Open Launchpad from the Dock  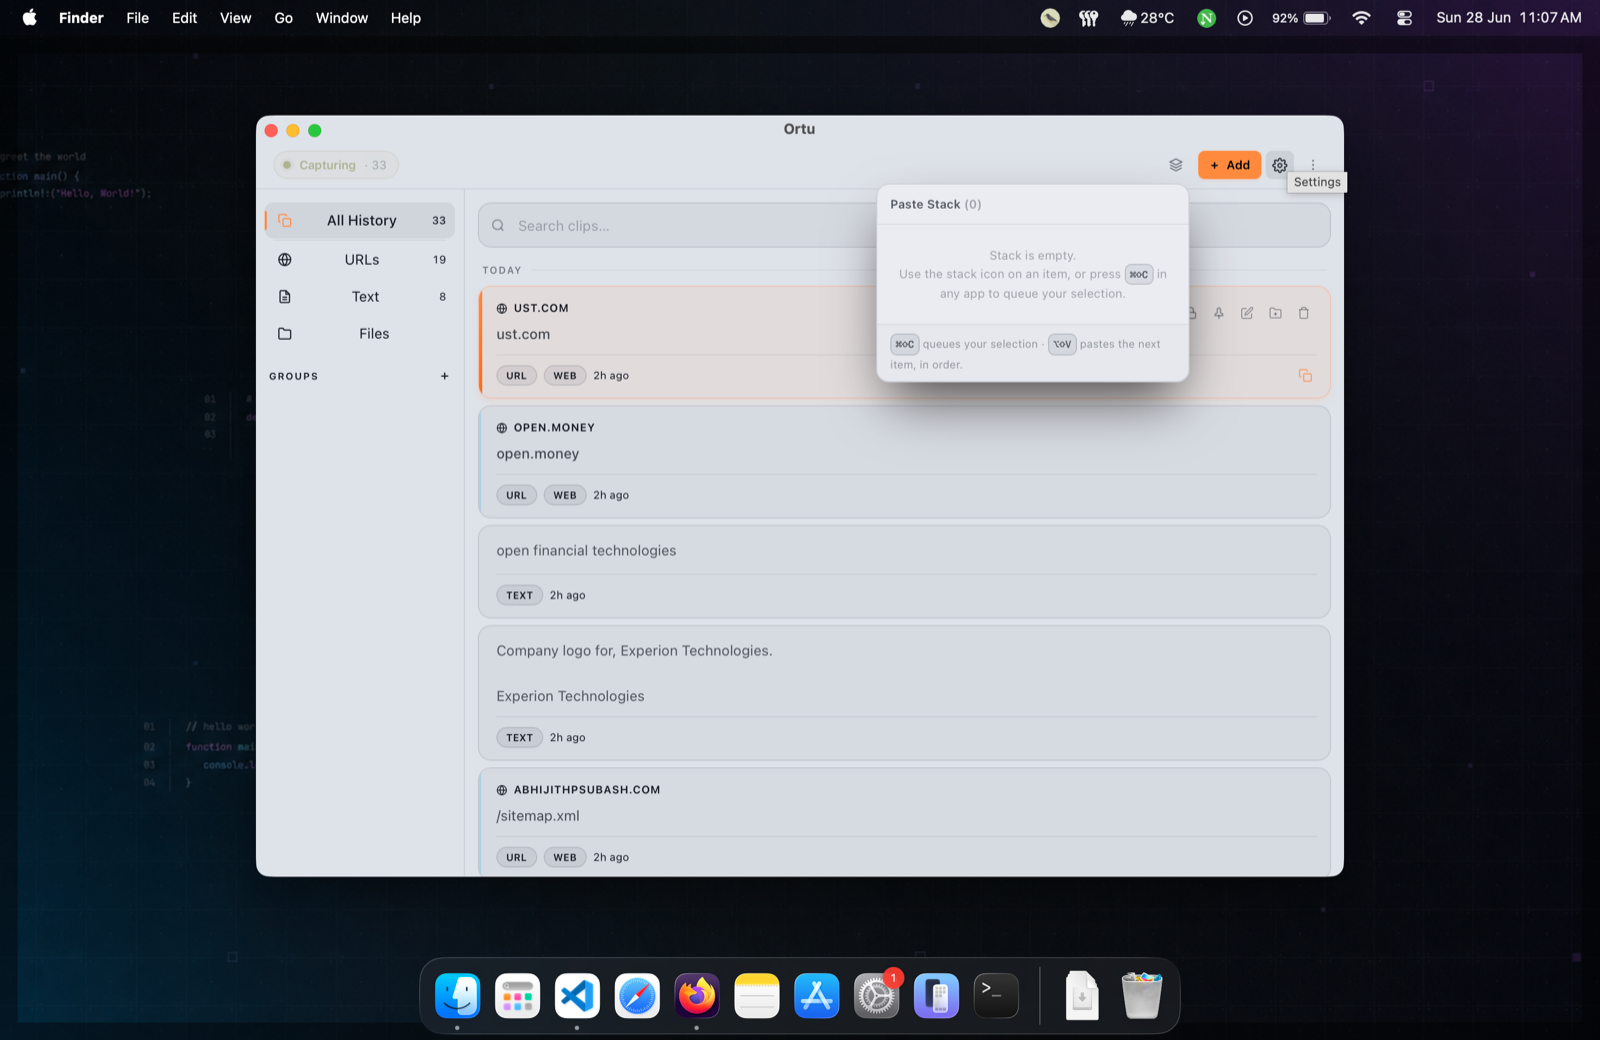tap(517, 996)
